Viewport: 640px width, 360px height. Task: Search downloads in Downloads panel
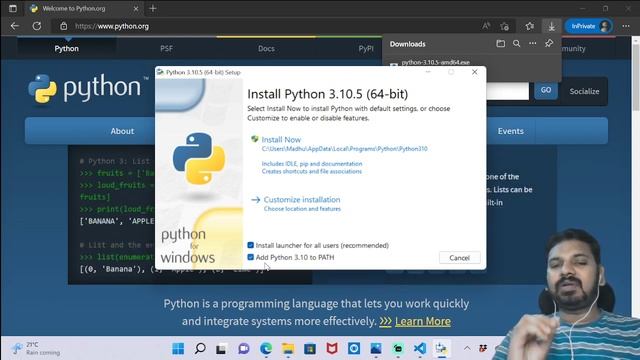click(516, 43)
